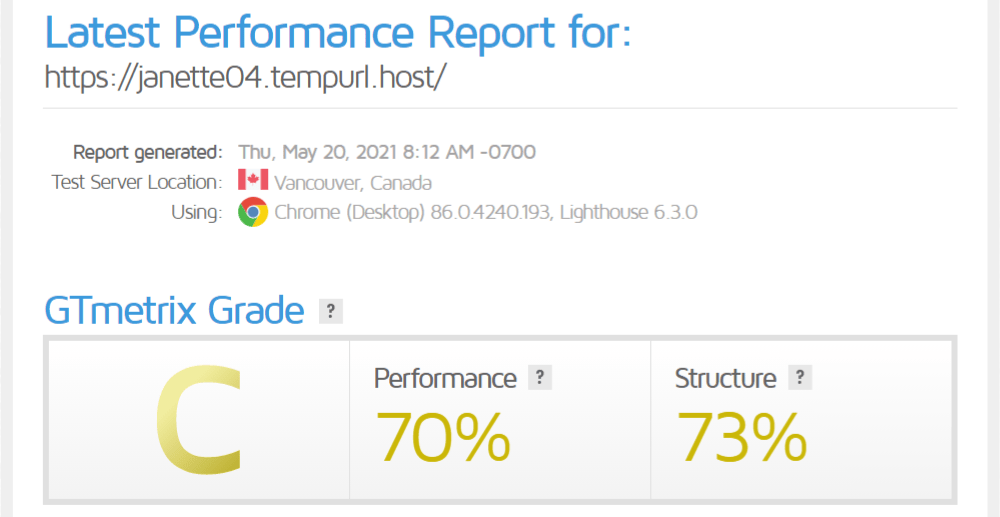
Task: Click the Test Server Location label
Action: point(136,183)
